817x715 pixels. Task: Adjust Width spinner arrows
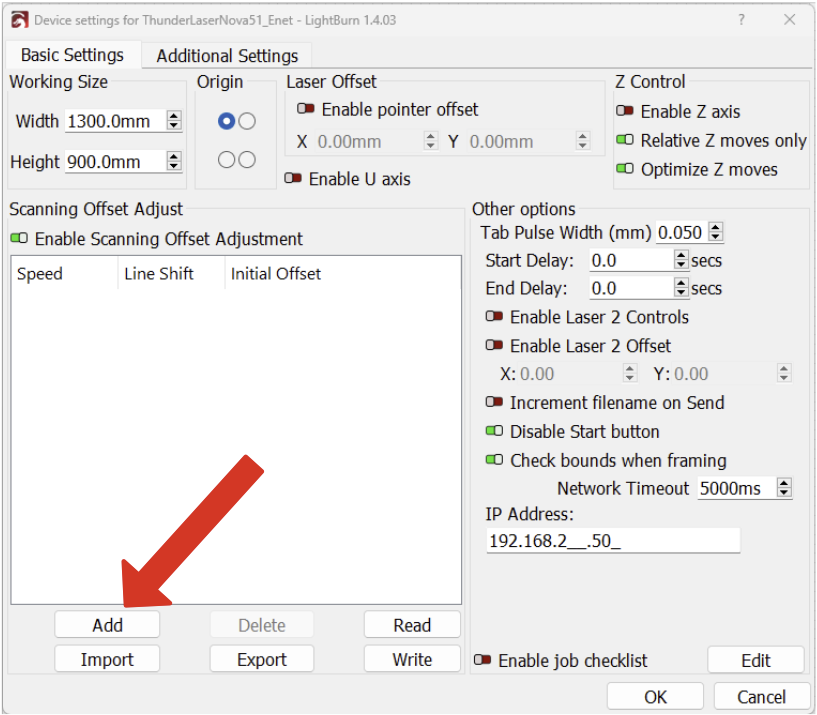[x=174, y=121]
